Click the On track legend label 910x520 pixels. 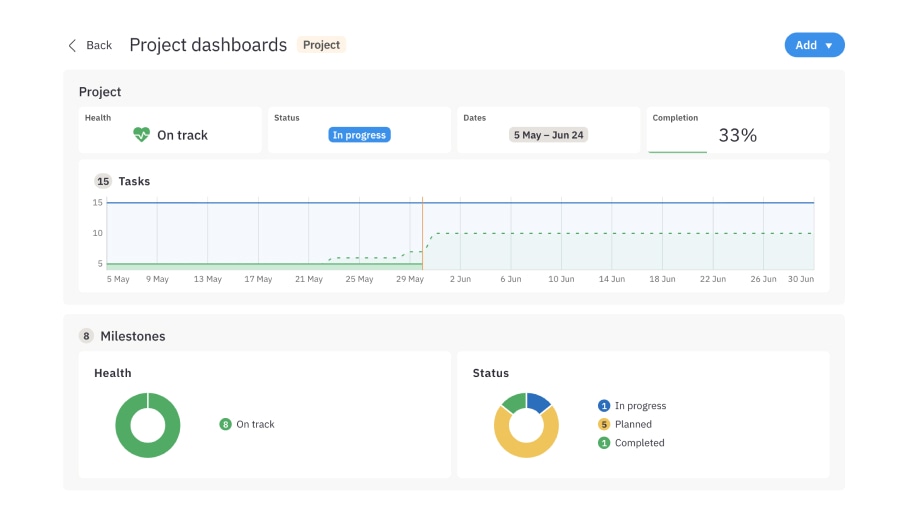[x=255, y=424]
